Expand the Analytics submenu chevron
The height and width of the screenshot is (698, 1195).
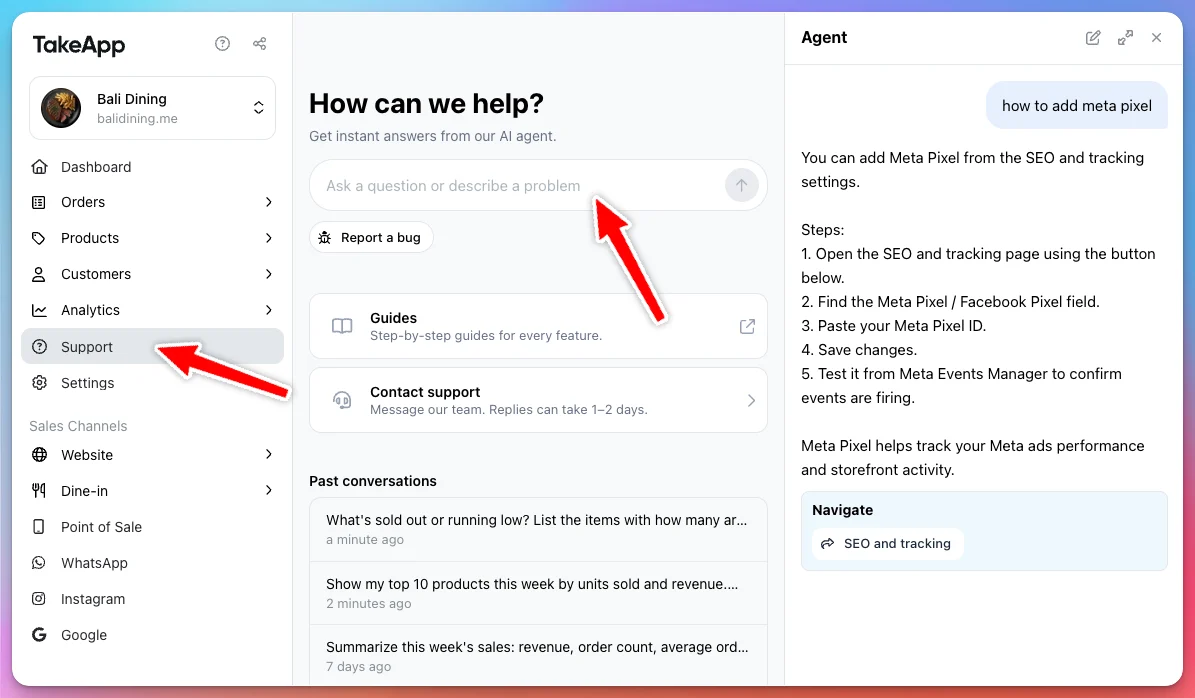[x=268, y=310]
